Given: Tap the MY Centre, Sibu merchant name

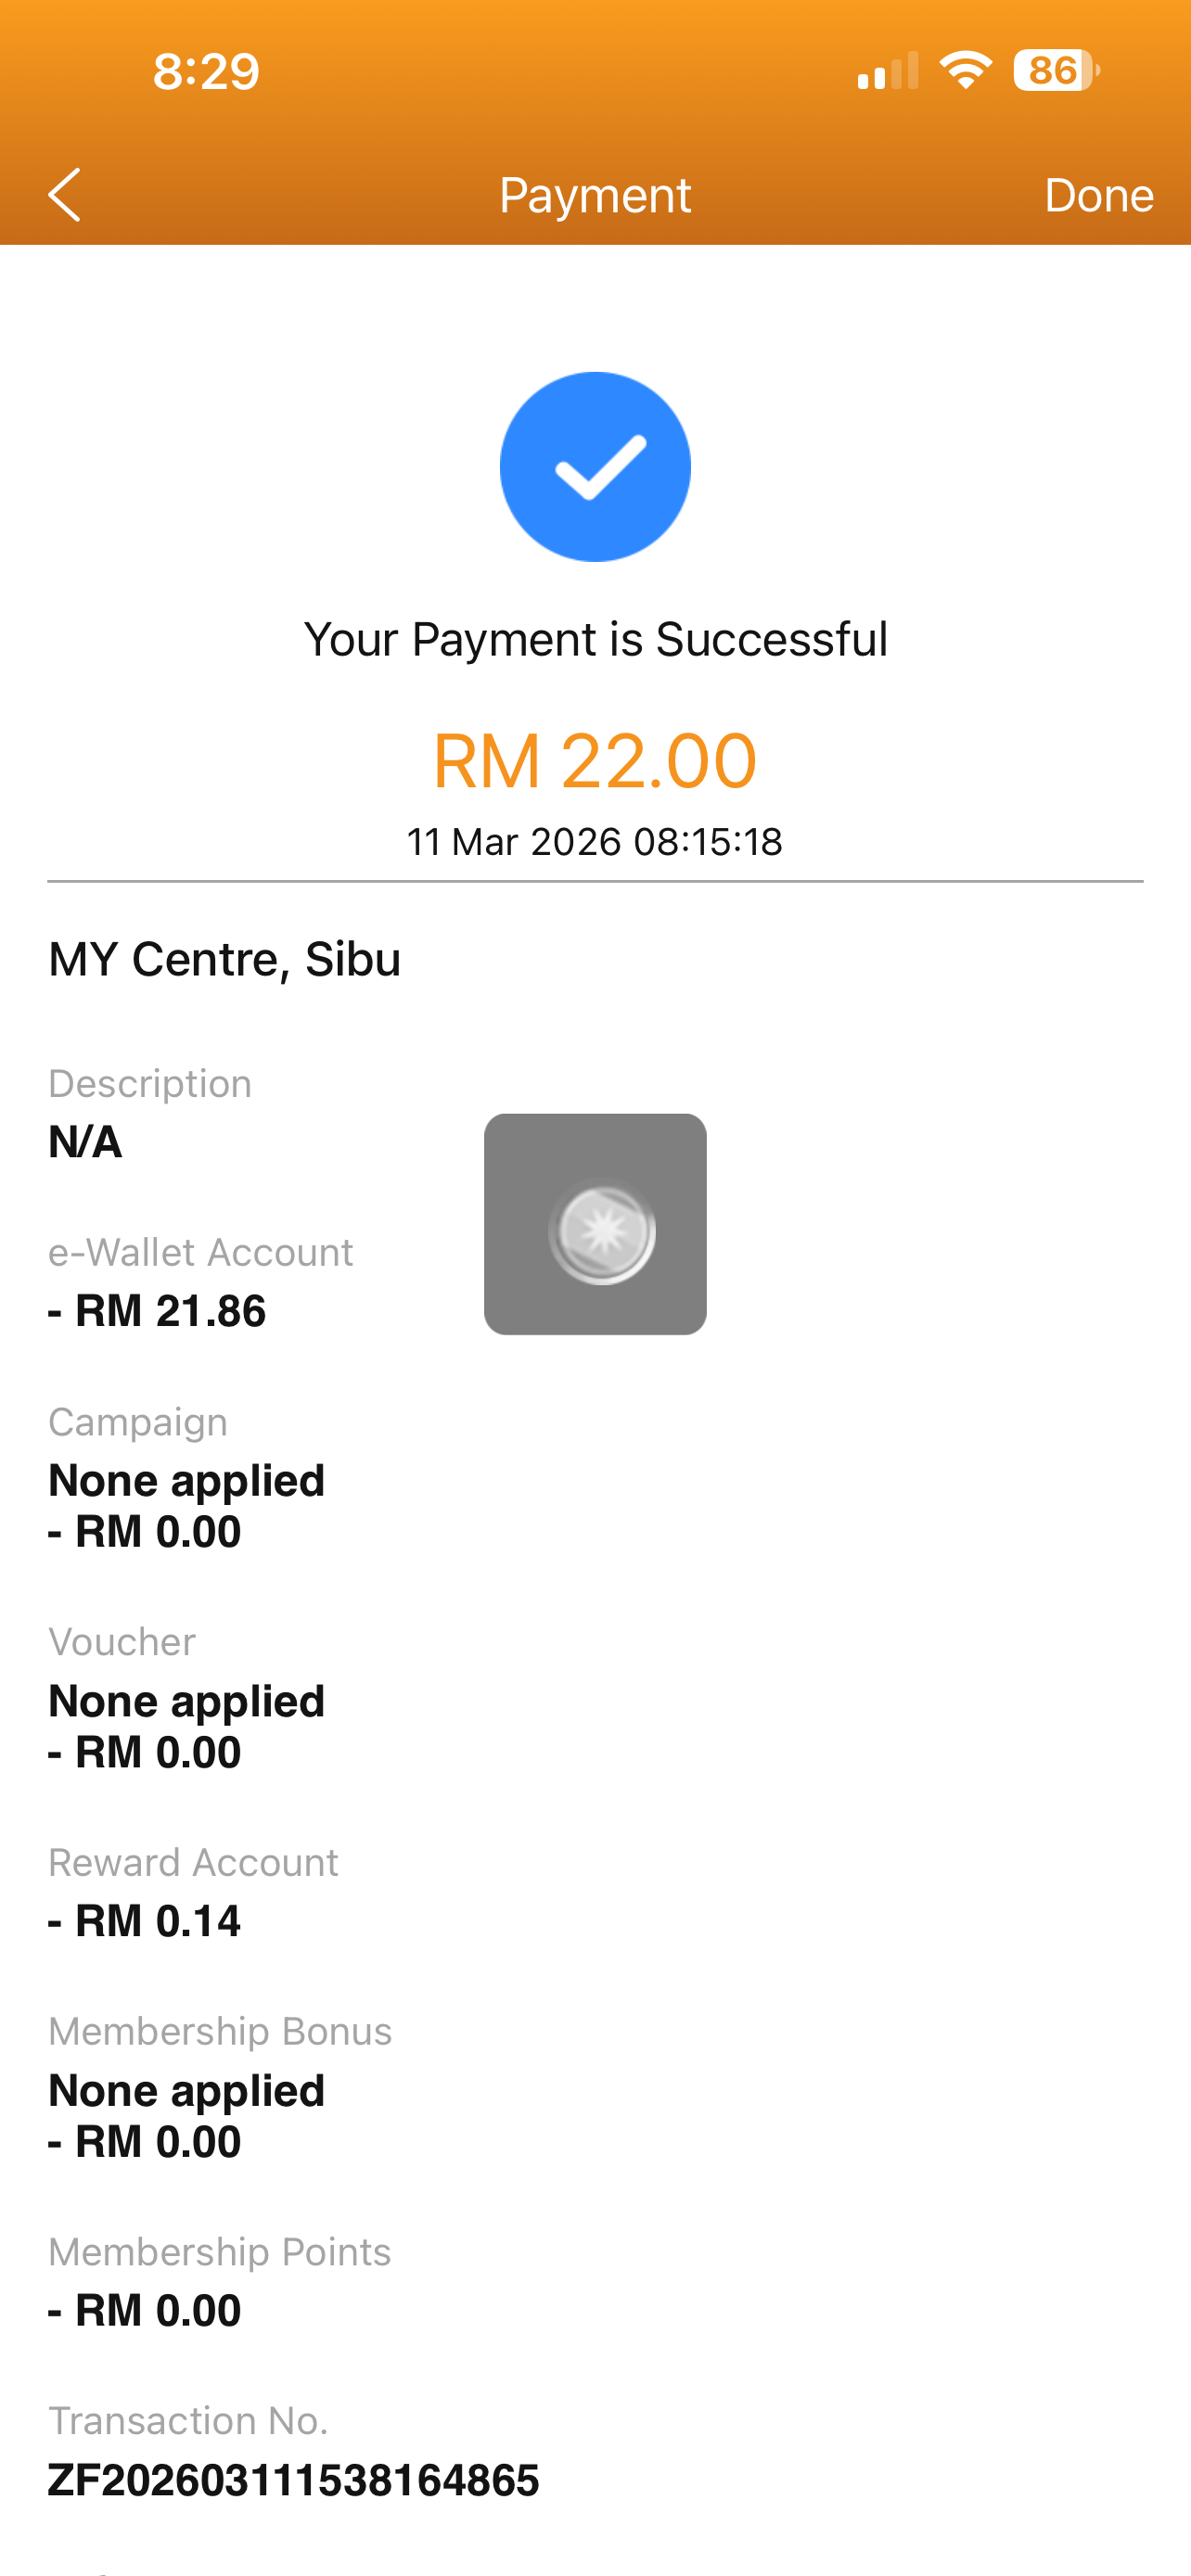Looking at the screenshot, I should pos(225,959).
